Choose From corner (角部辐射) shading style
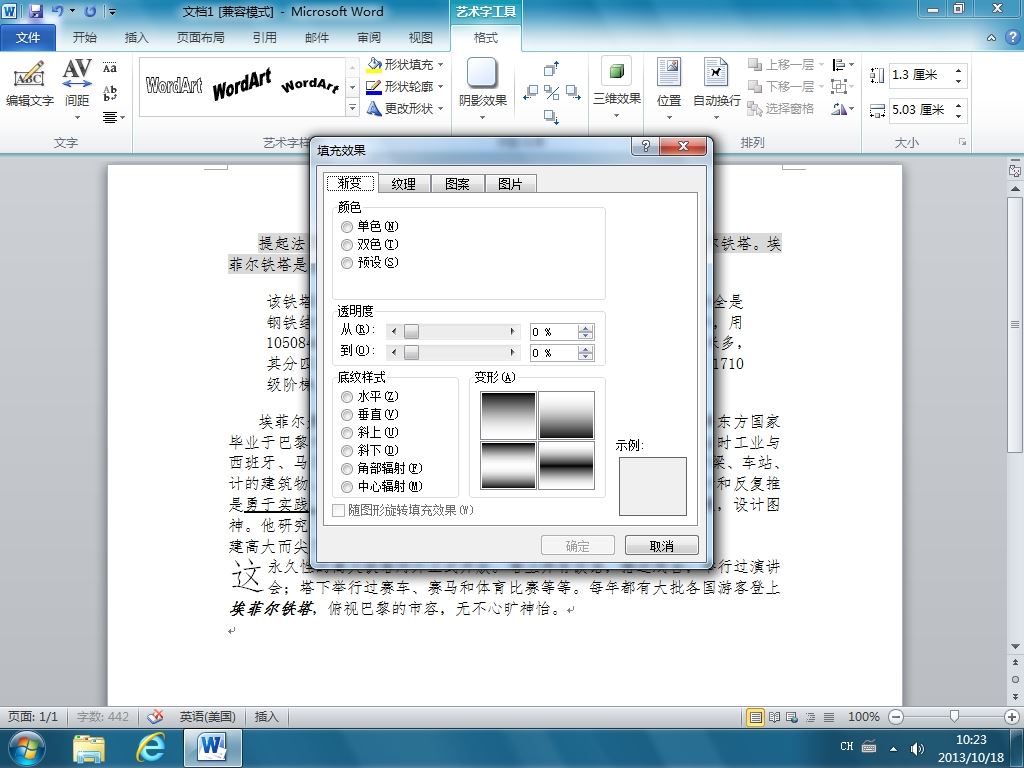 point(347,468)
